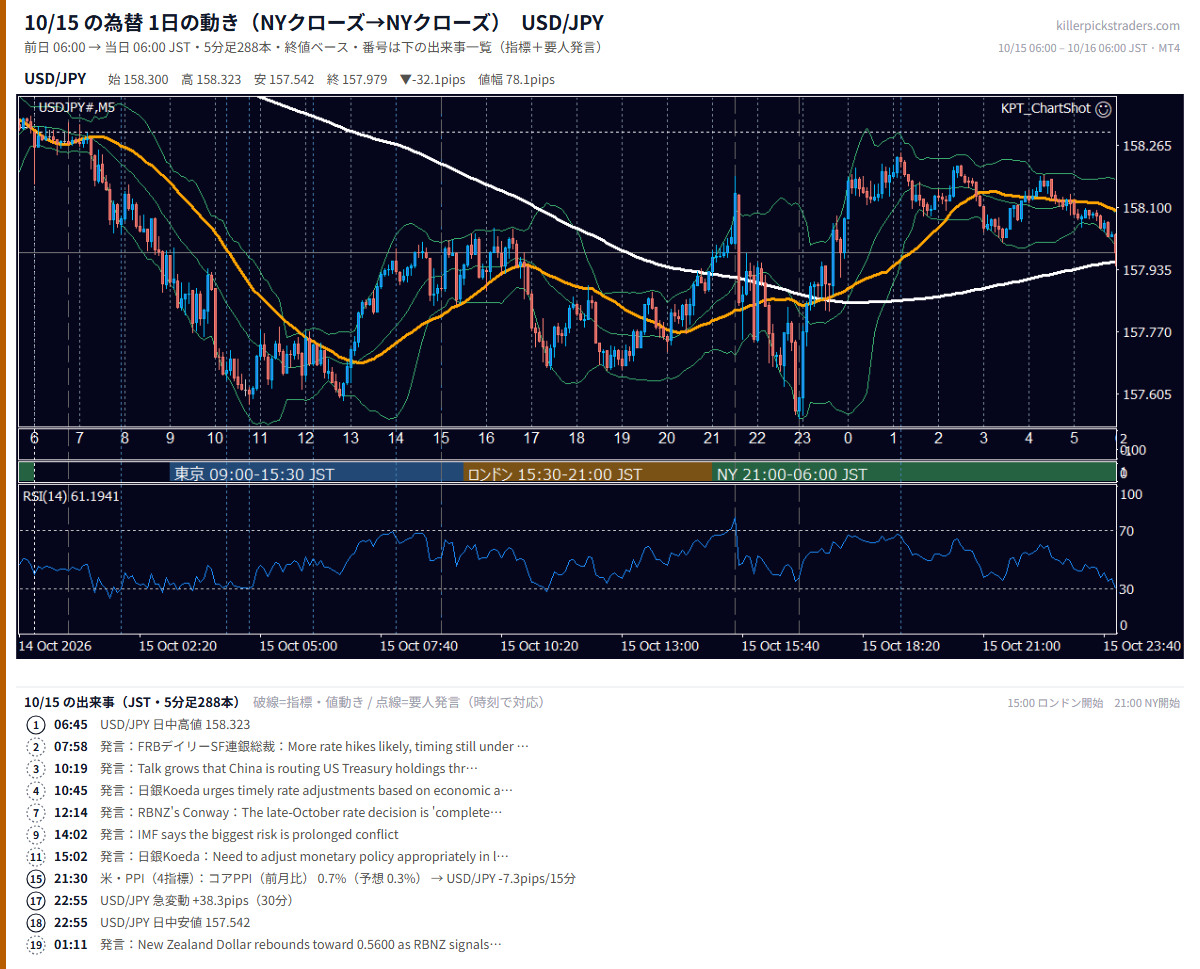Viewport: 1200px width, 969px height.
Task: Click the RSI 70 level label
Action: 1126,531
